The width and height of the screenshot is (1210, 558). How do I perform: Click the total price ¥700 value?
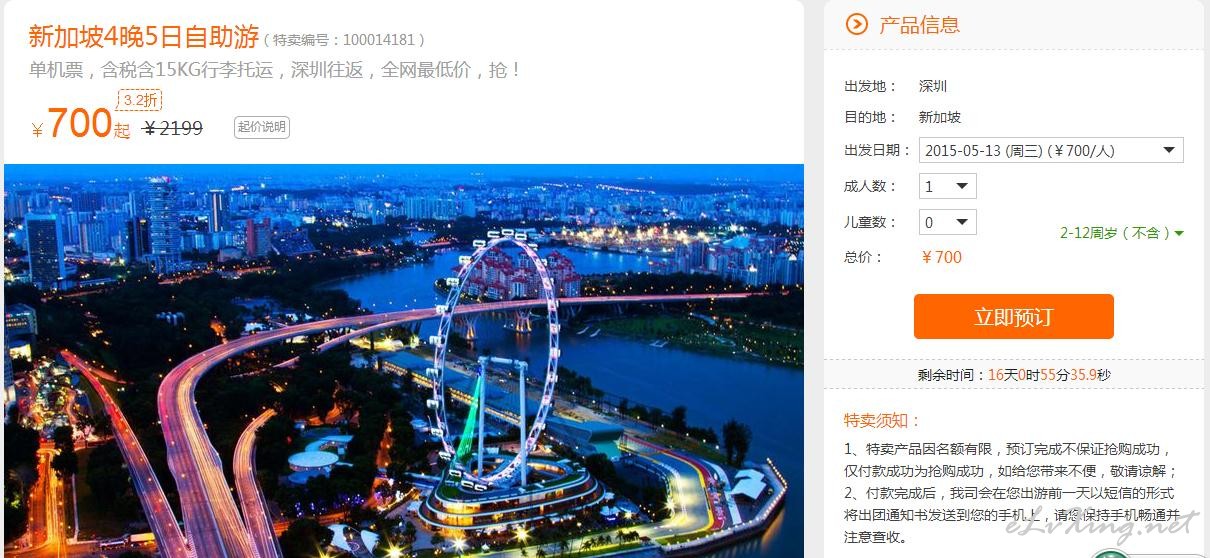(941, 257)
